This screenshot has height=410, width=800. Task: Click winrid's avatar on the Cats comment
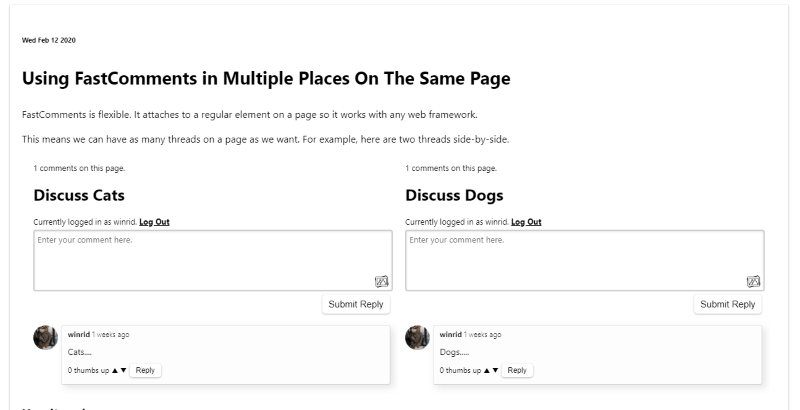[x=45, y=337]
